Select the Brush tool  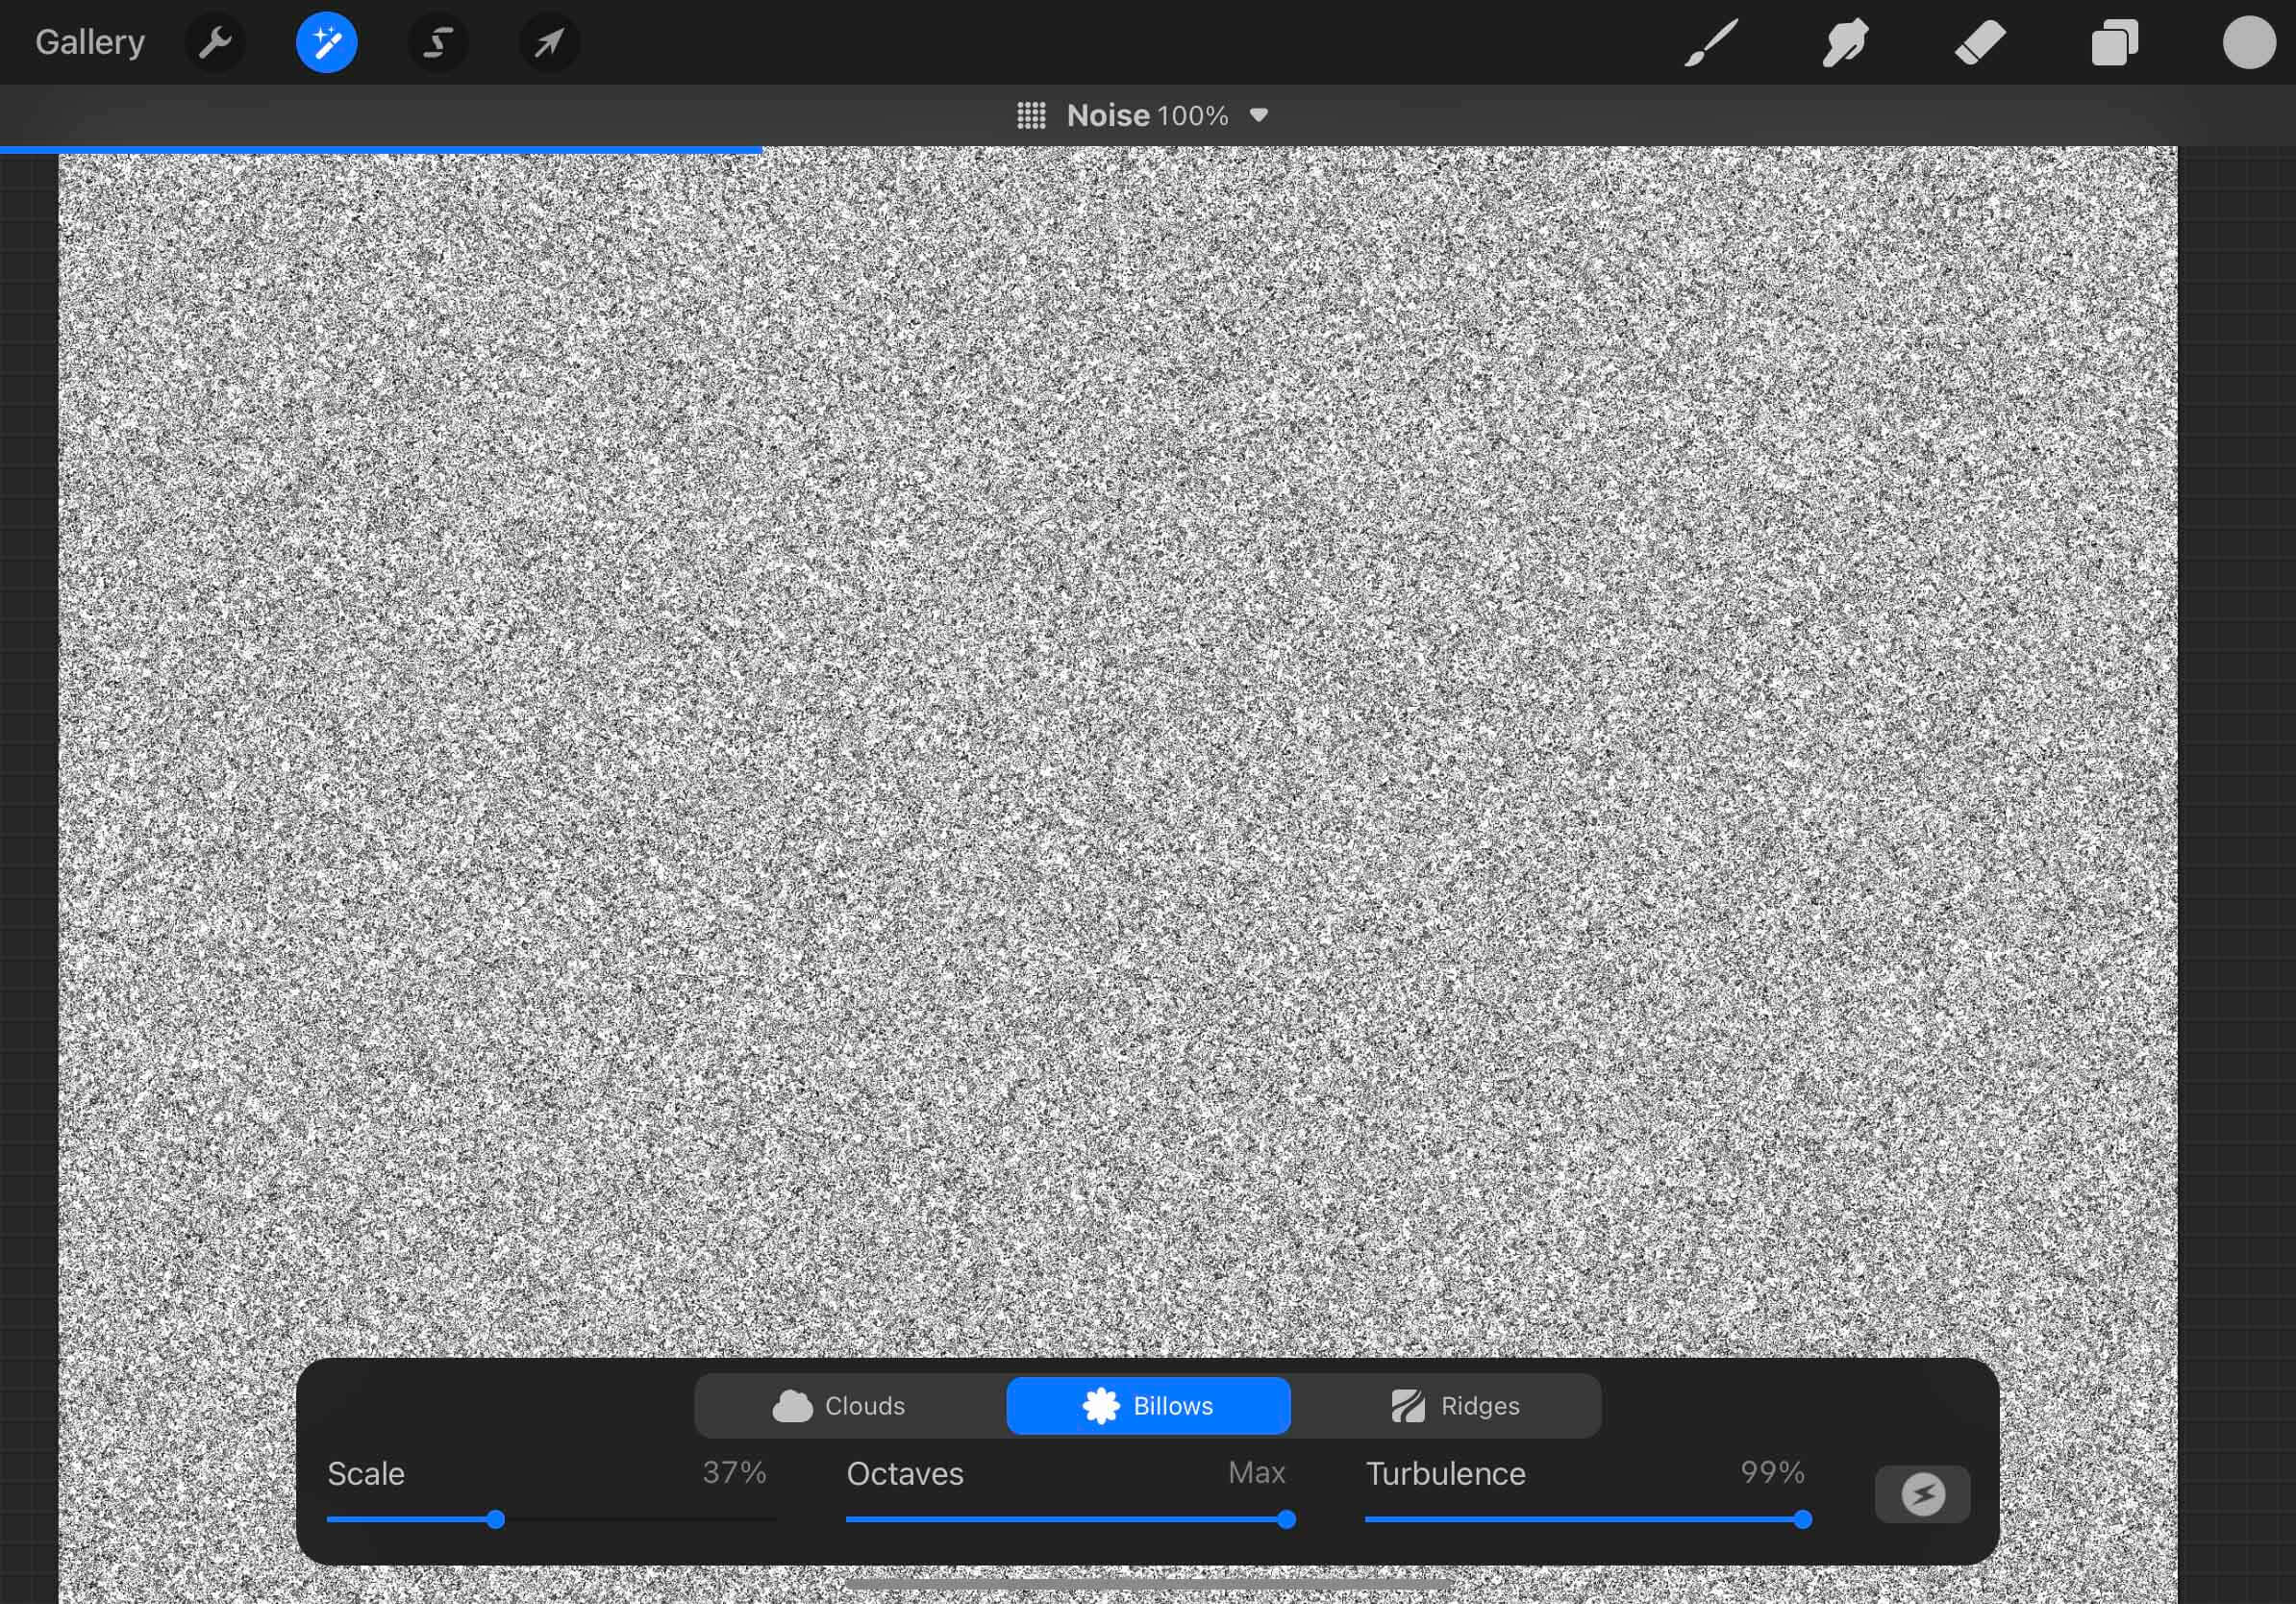coord(1710,42)
